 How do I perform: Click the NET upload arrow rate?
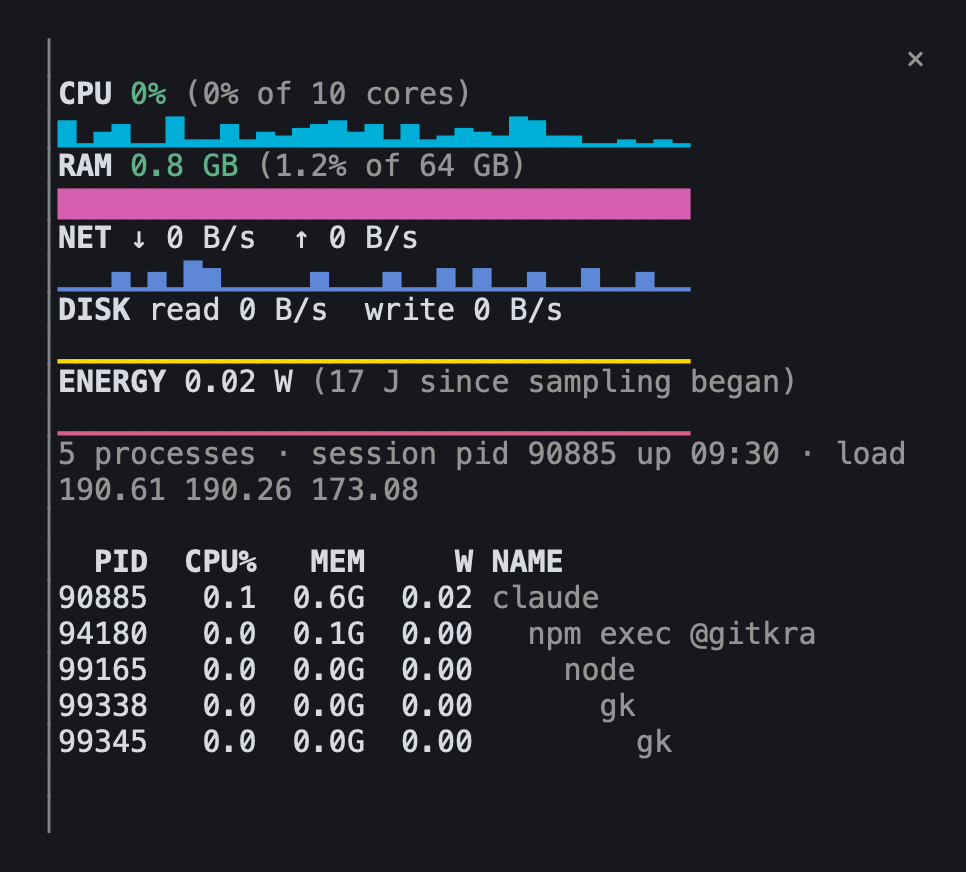(x=355, y=238)
